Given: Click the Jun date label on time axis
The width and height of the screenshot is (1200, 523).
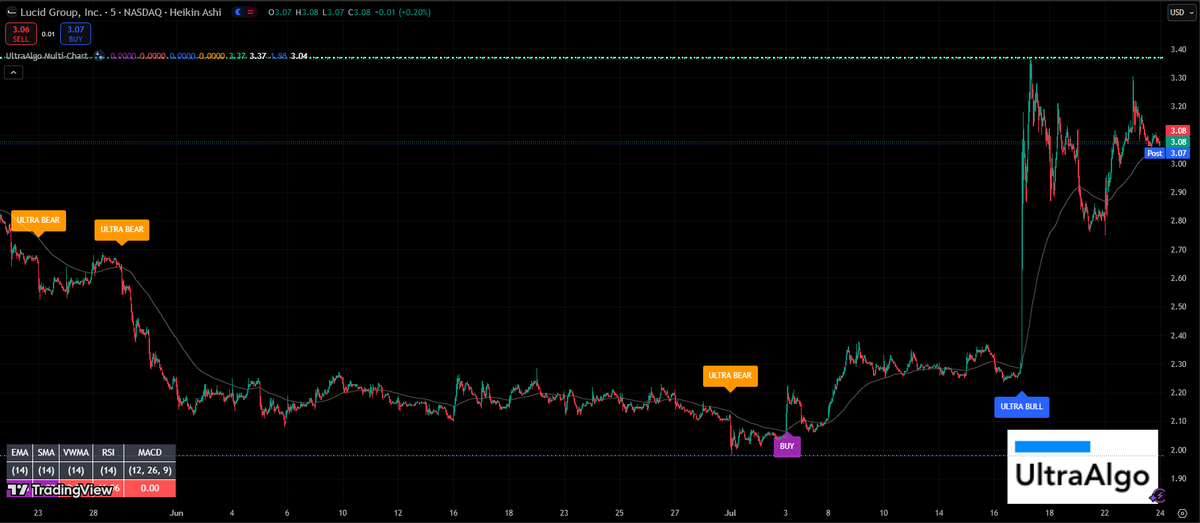Looking at the screenshot, I should point(176,513).
